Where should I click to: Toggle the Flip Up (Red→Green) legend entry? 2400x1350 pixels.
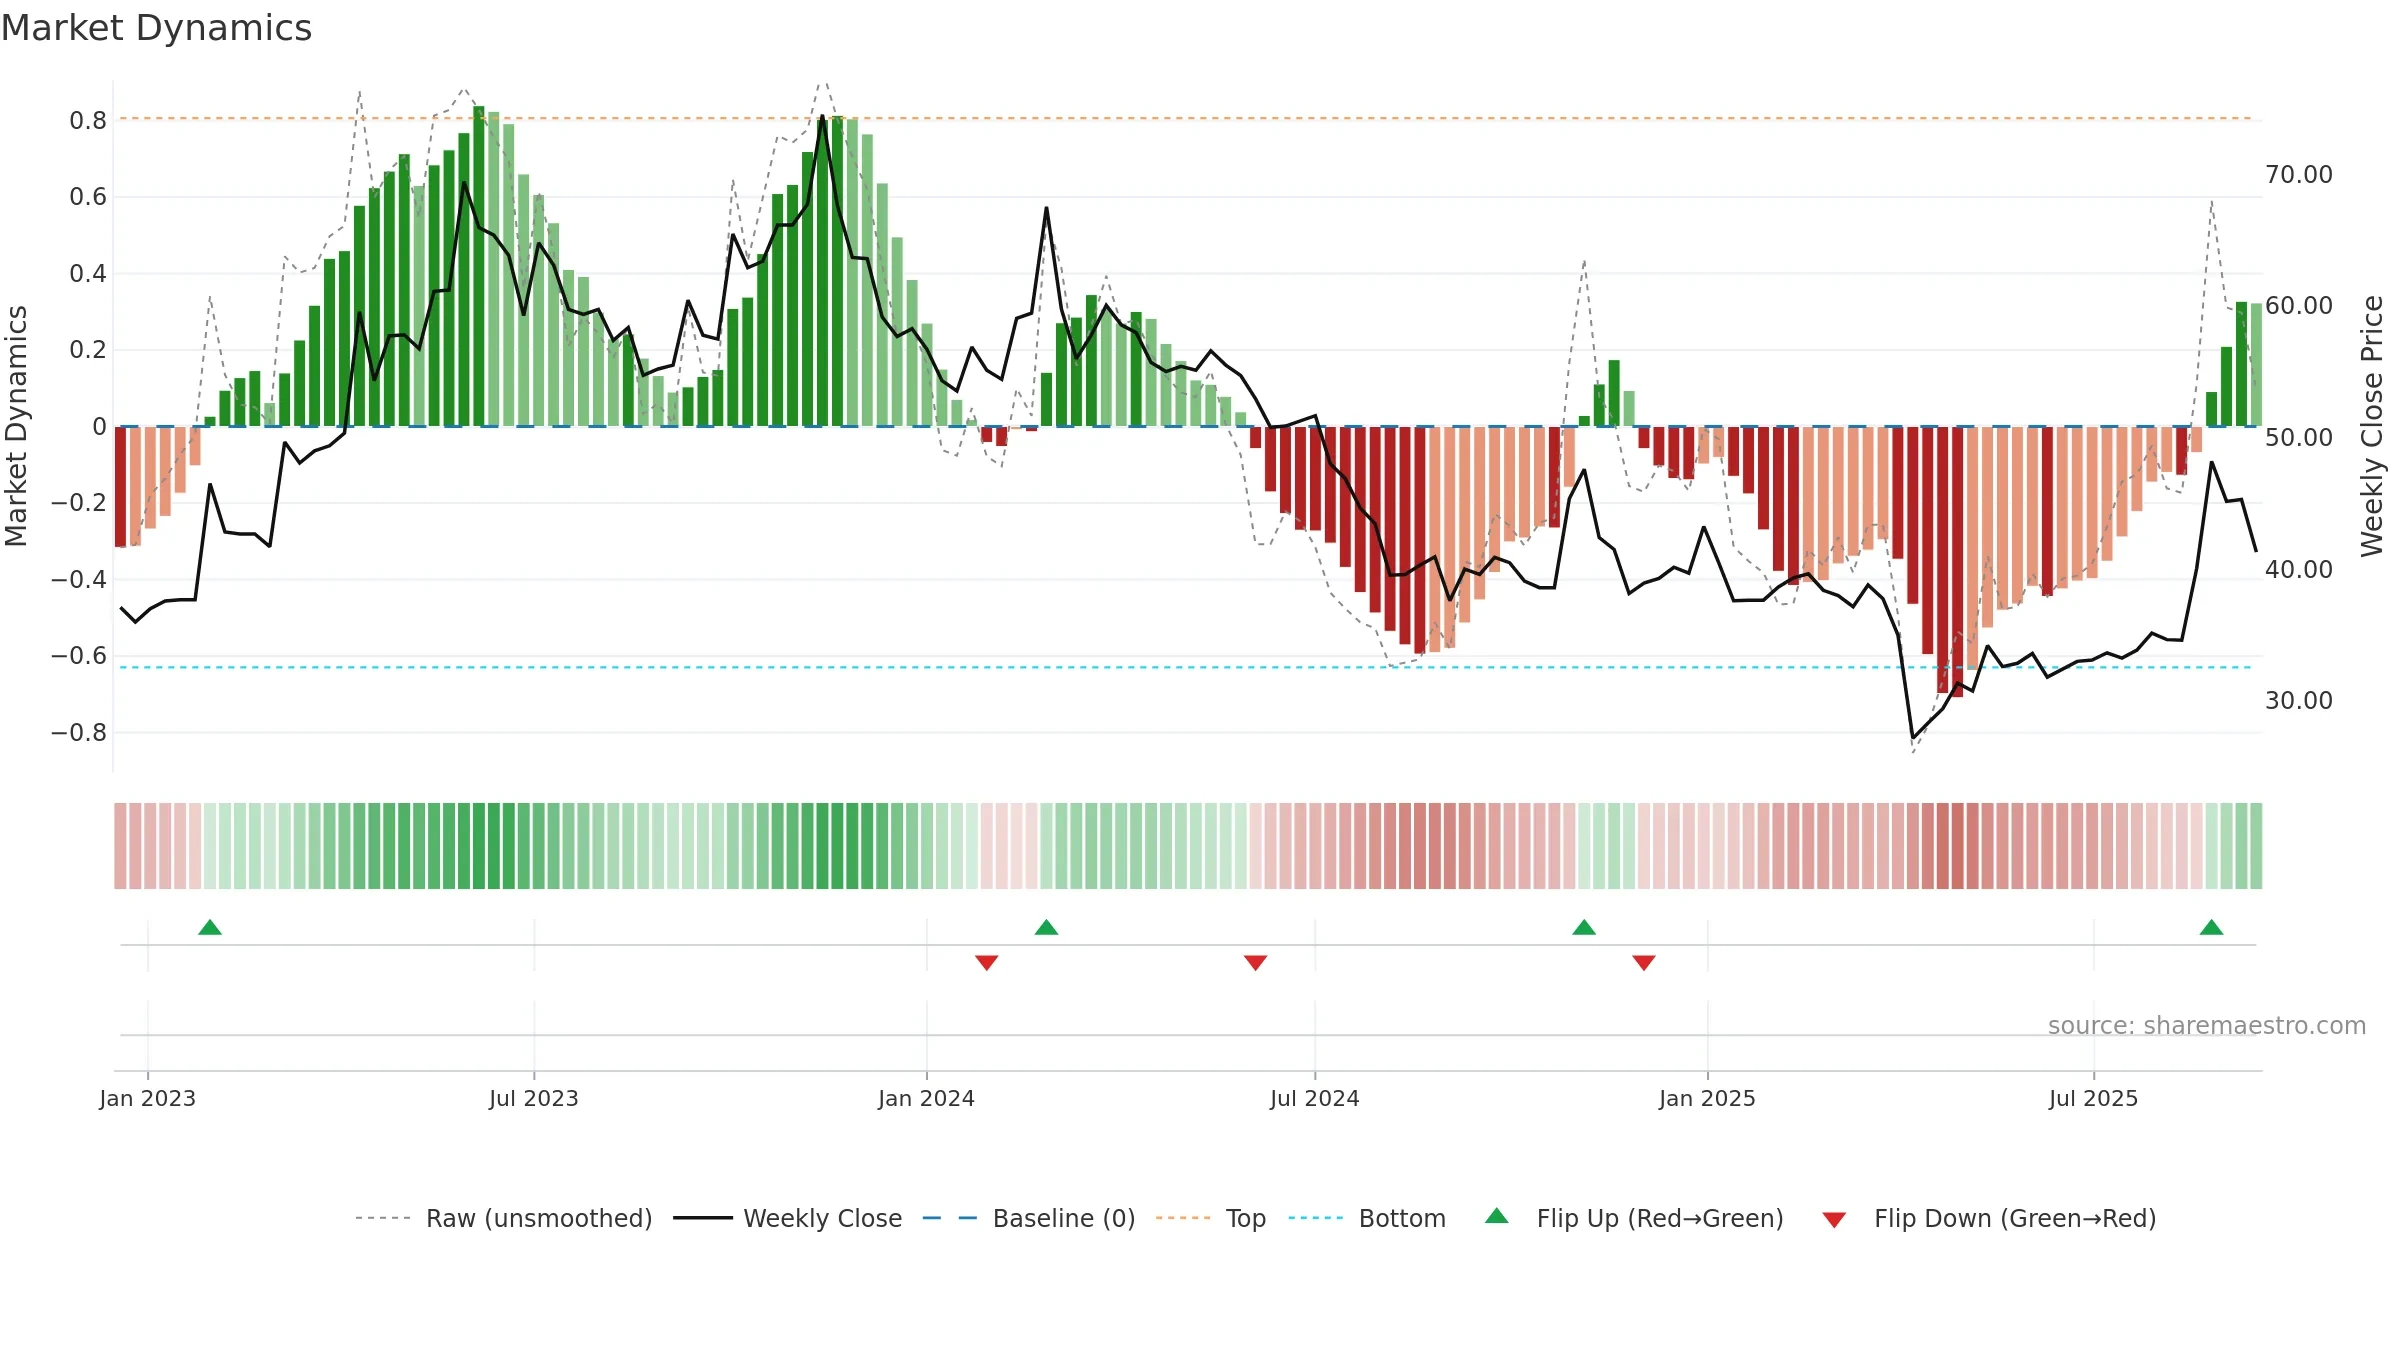[x=1634, y=1218]
